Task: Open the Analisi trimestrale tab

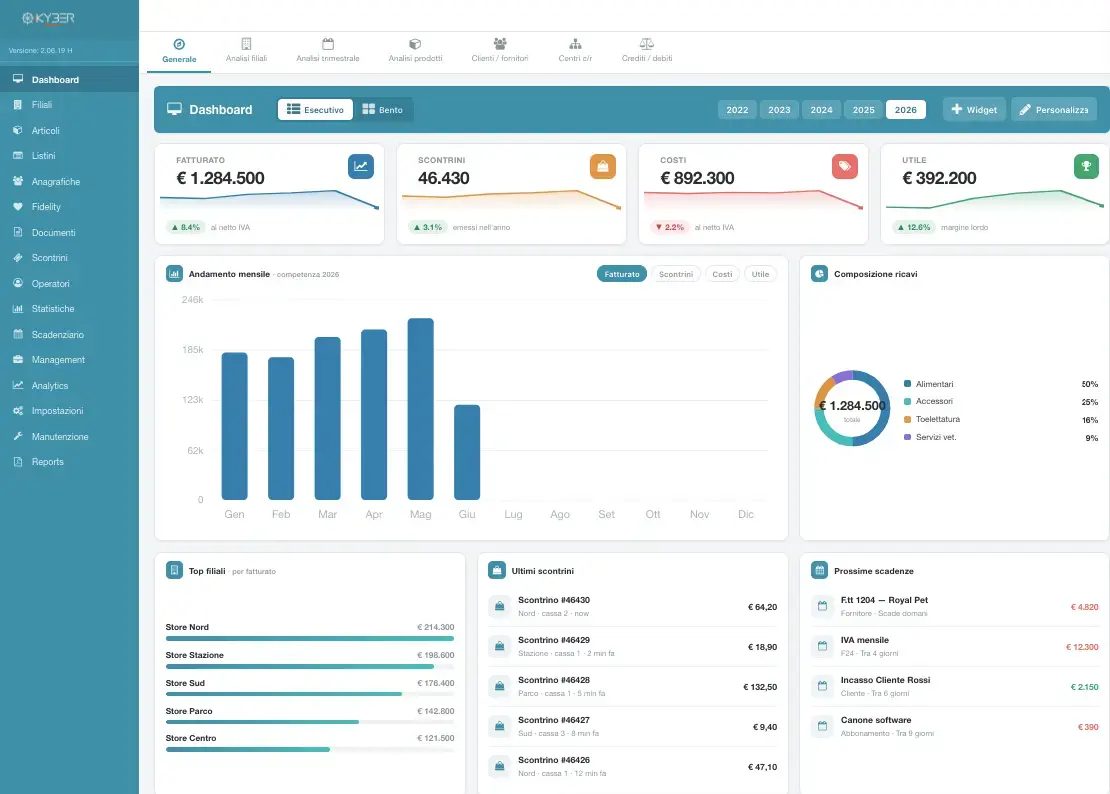Action: pyautogui.click(x=328, y=52)
